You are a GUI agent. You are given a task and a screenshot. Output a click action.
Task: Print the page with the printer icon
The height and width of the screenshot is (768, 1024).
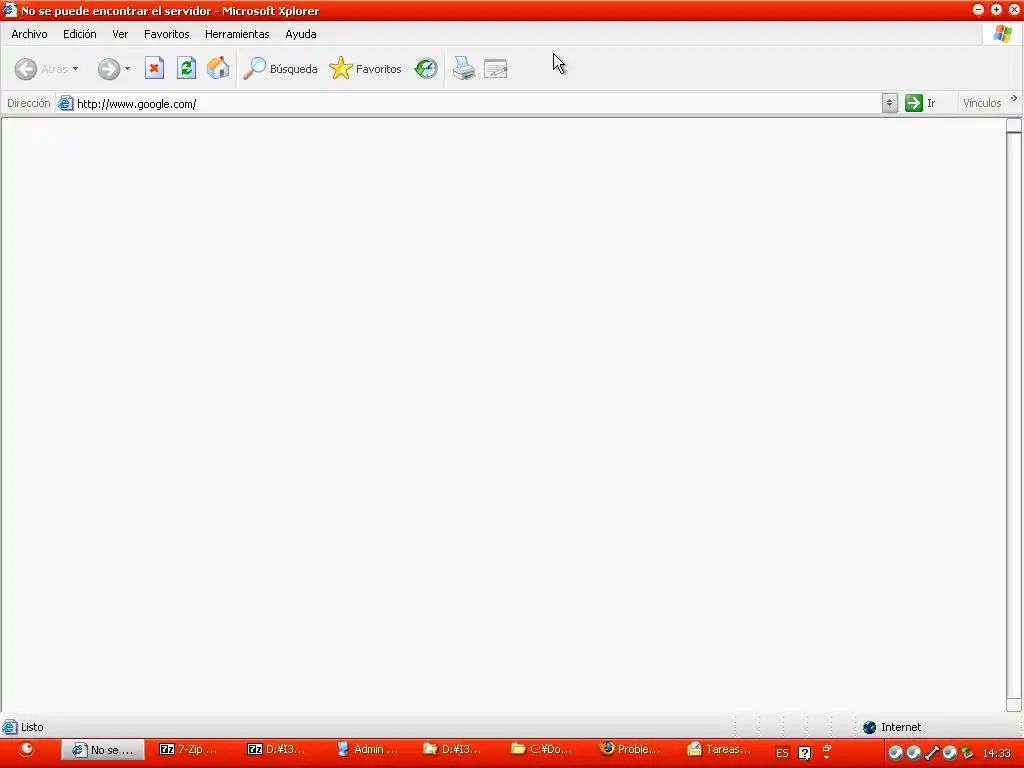[464, 69]
